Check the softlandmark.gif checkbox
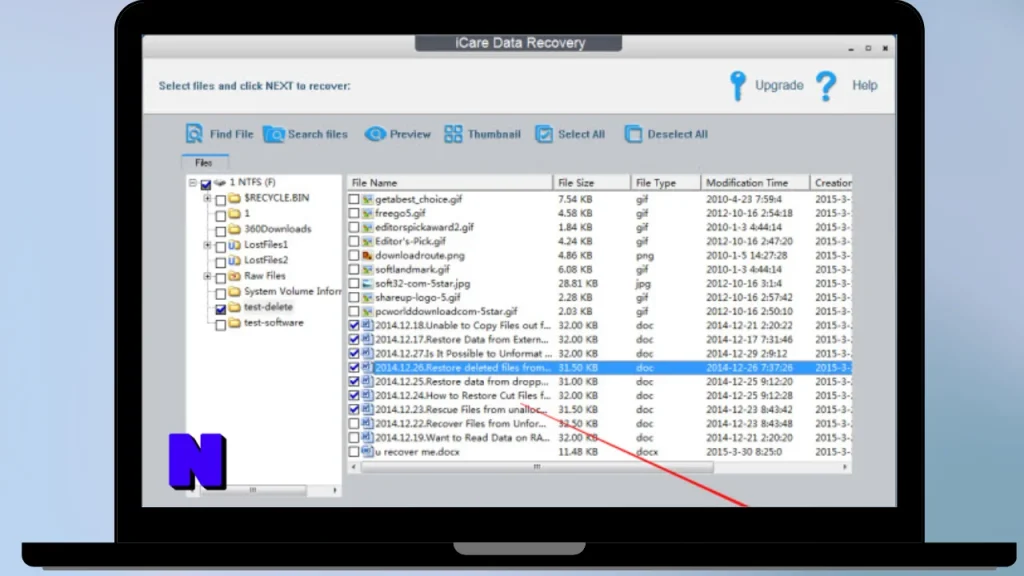 click(x=354, y=269)
